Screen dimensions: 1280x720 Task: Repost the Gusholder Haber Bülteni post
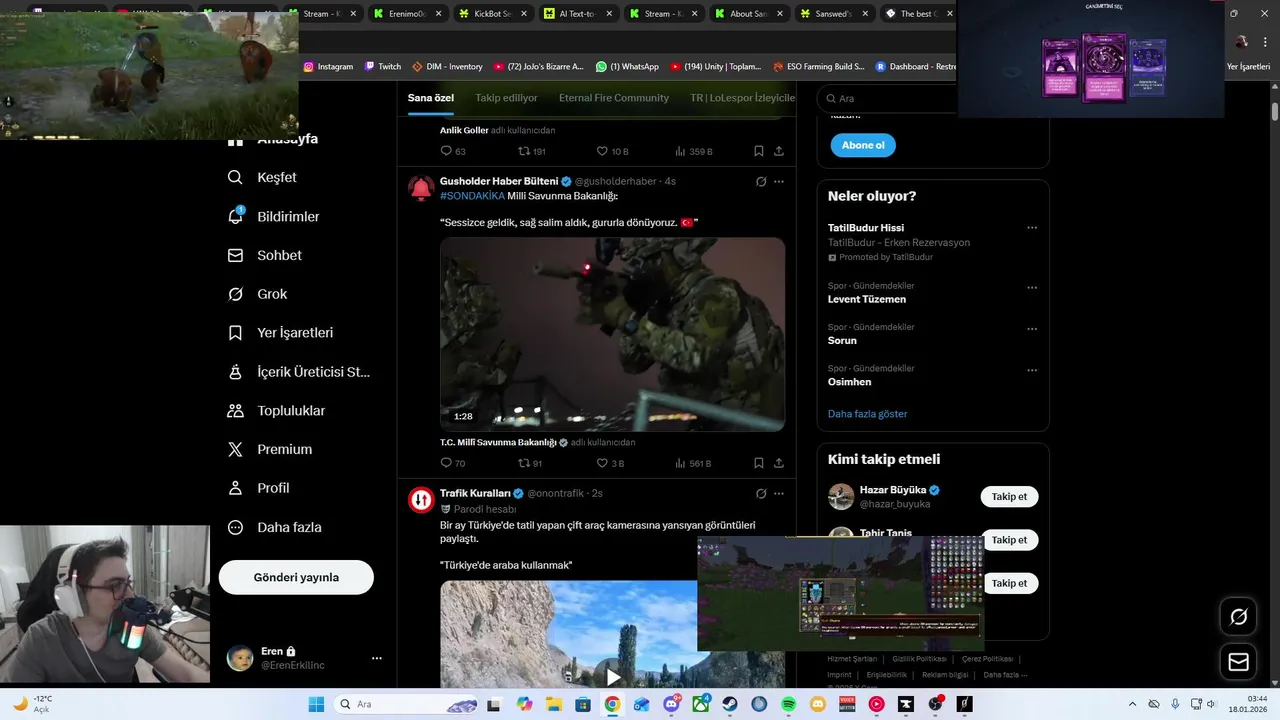coord(530,463)
